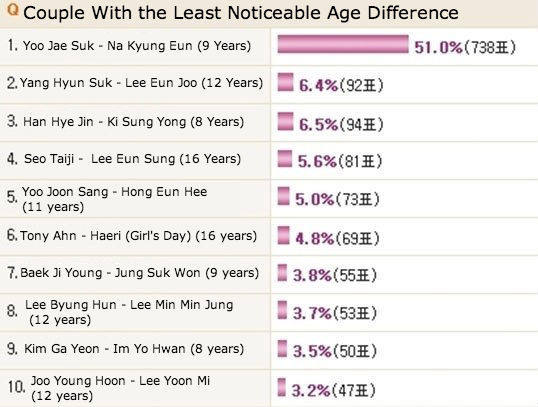Click the 6.5% percentage label

point(318,124)
